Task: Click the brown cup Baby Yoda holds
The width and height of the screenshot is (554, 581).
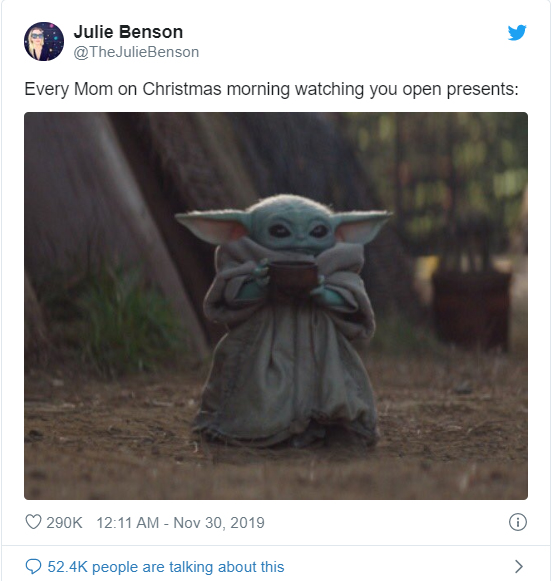Action: pyautogui.click(x=293, y=276)
